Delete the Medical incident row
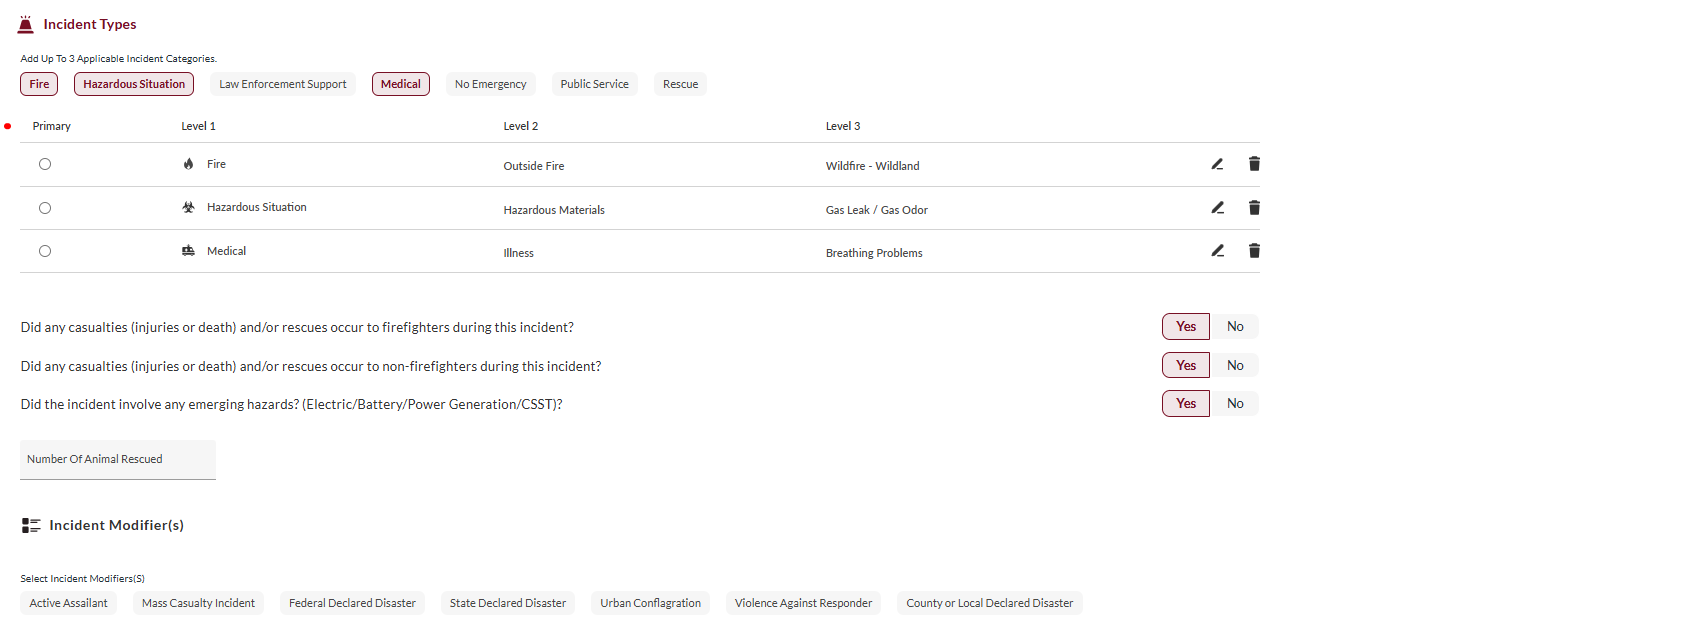This screenshot has width=1685, height=632. pos(1254,251)
